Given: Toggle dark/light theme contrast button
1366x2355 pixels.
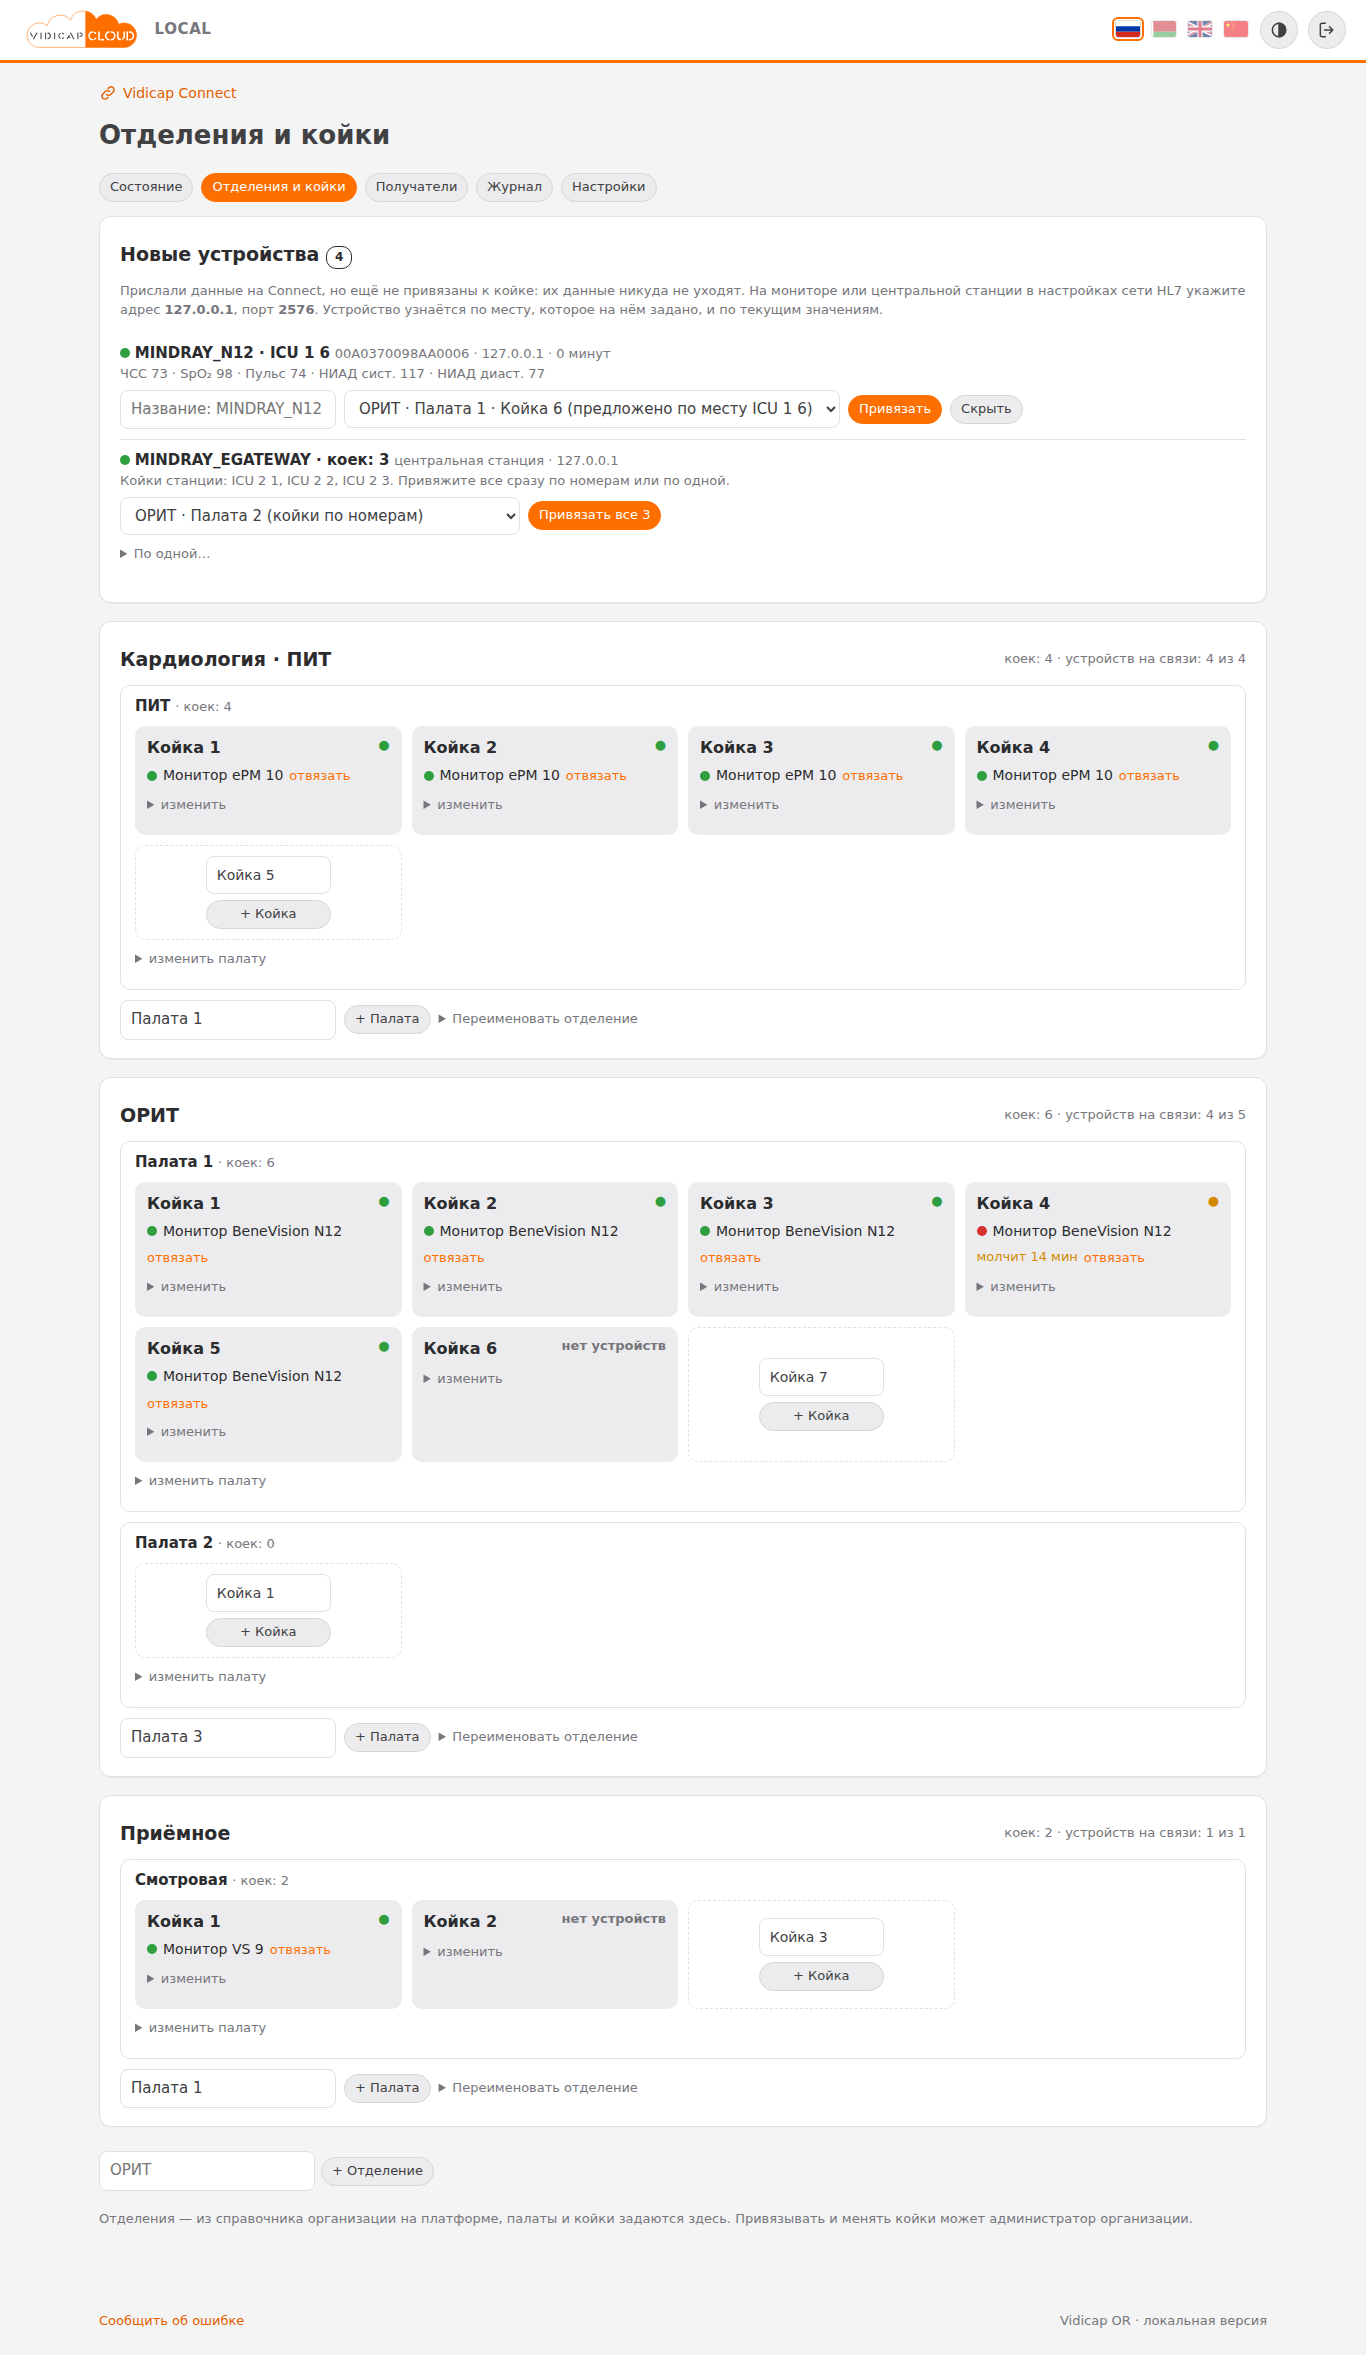Looking at the screenshot, I should click(1279, 30).
